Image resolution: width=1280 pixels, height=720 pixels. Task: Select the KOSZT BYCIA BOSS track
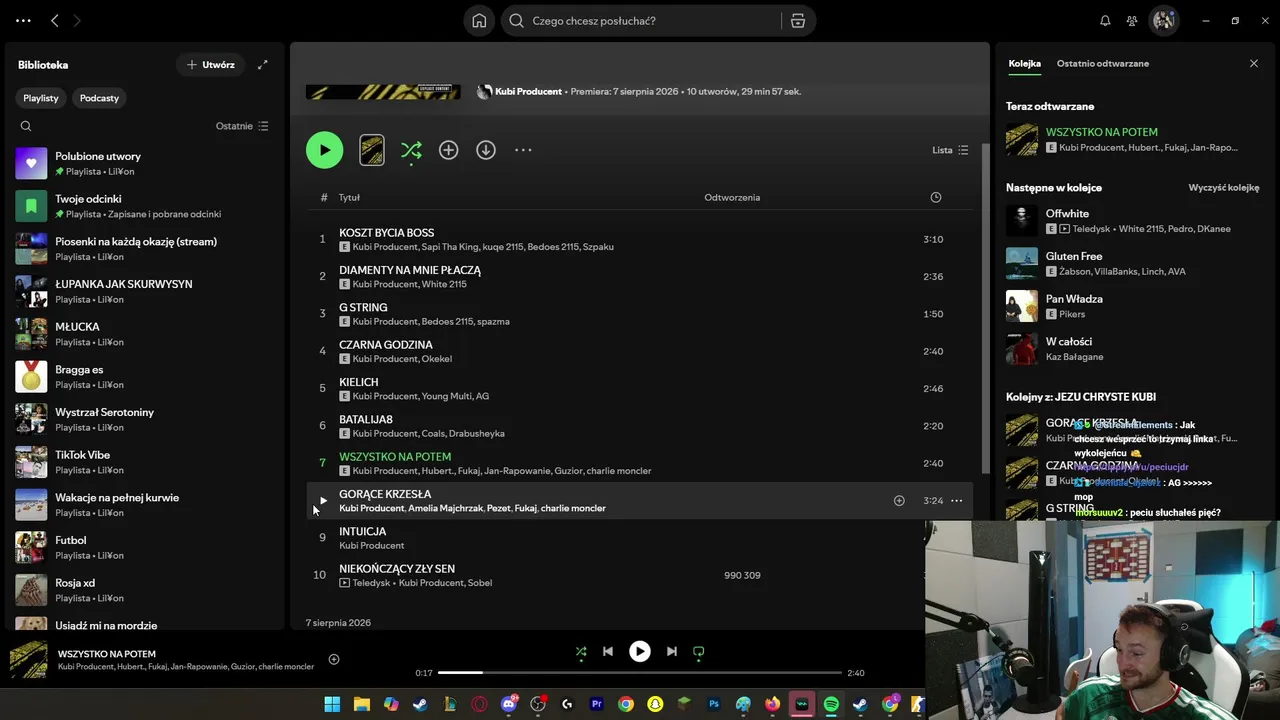[640, 239]
